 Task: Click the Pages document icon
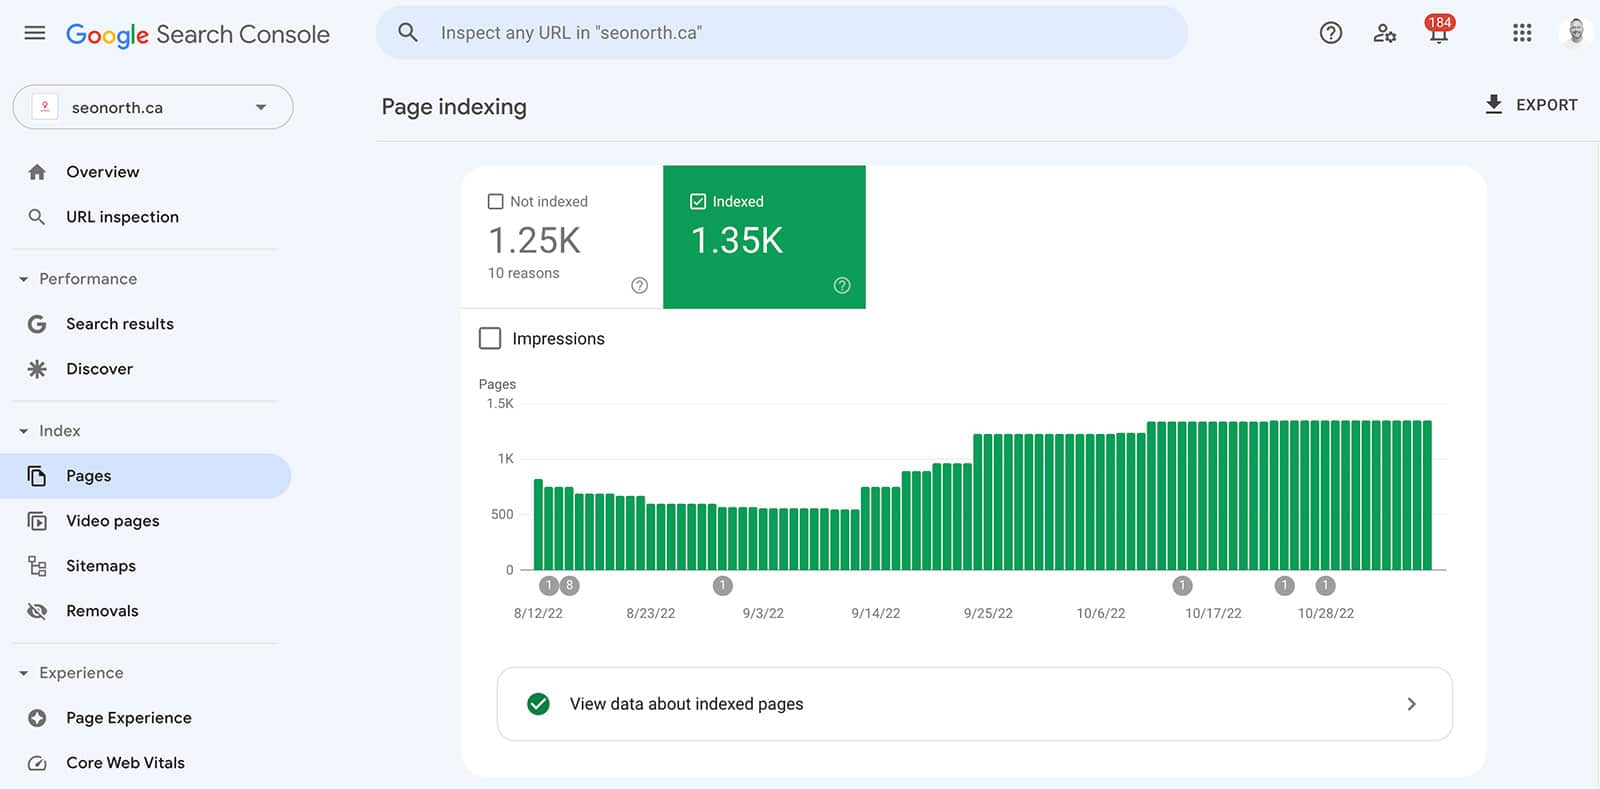tap(37, 476)
